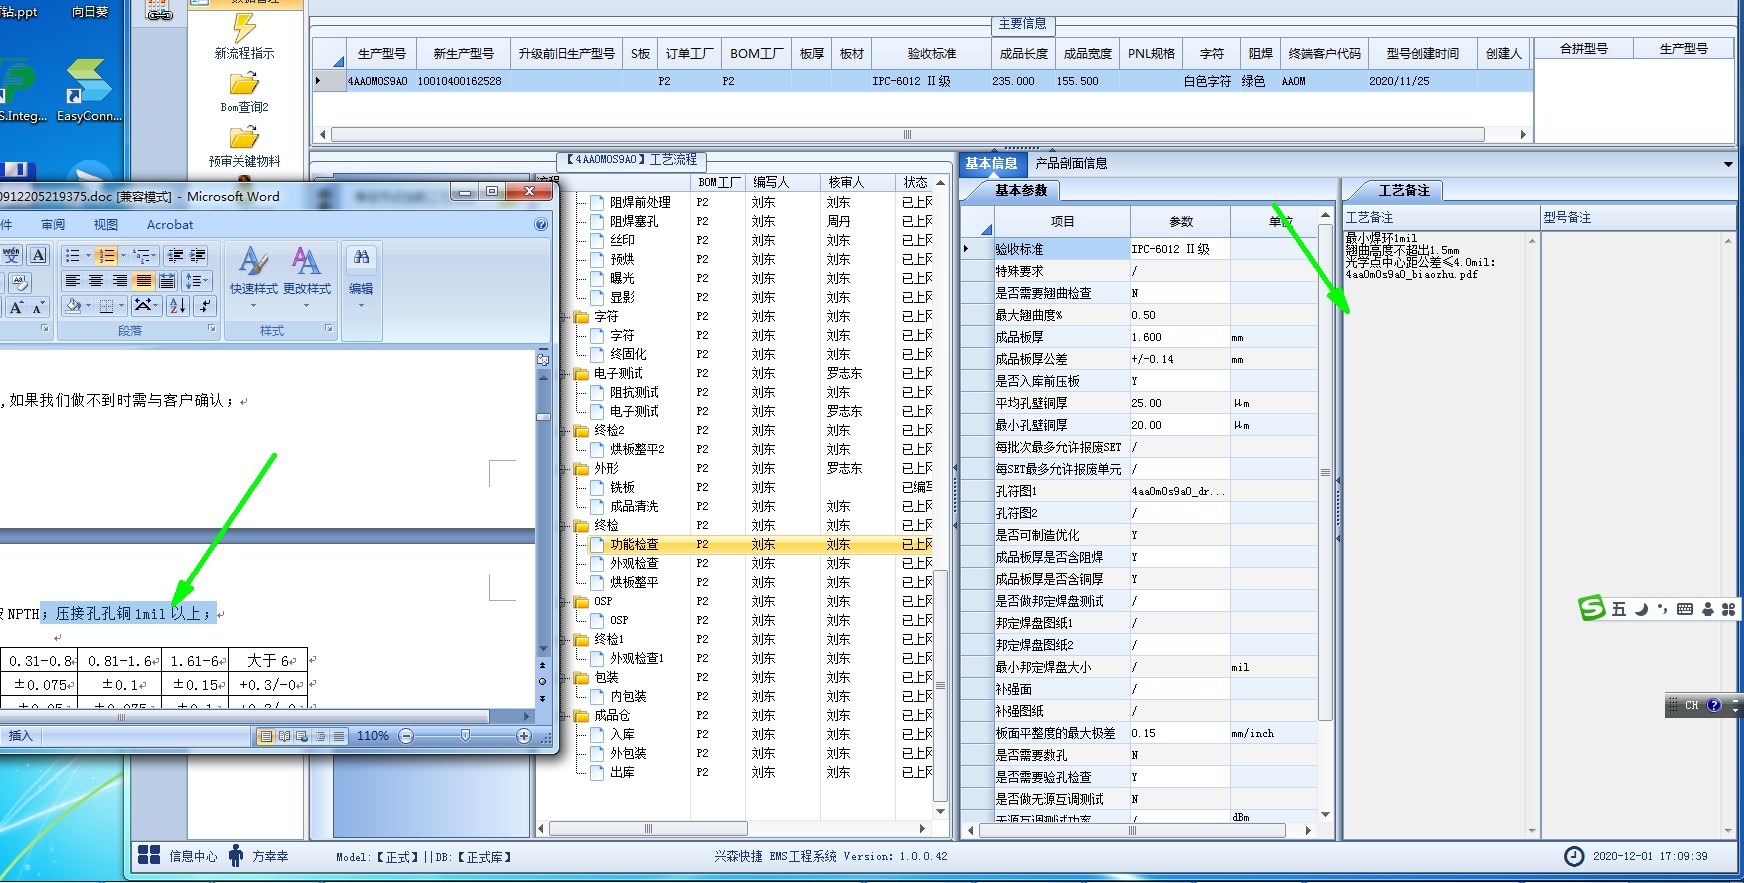Center text in Word ribbon
Image resolution: width=1744 pixels, height=883 pixels.
point(96,281)
